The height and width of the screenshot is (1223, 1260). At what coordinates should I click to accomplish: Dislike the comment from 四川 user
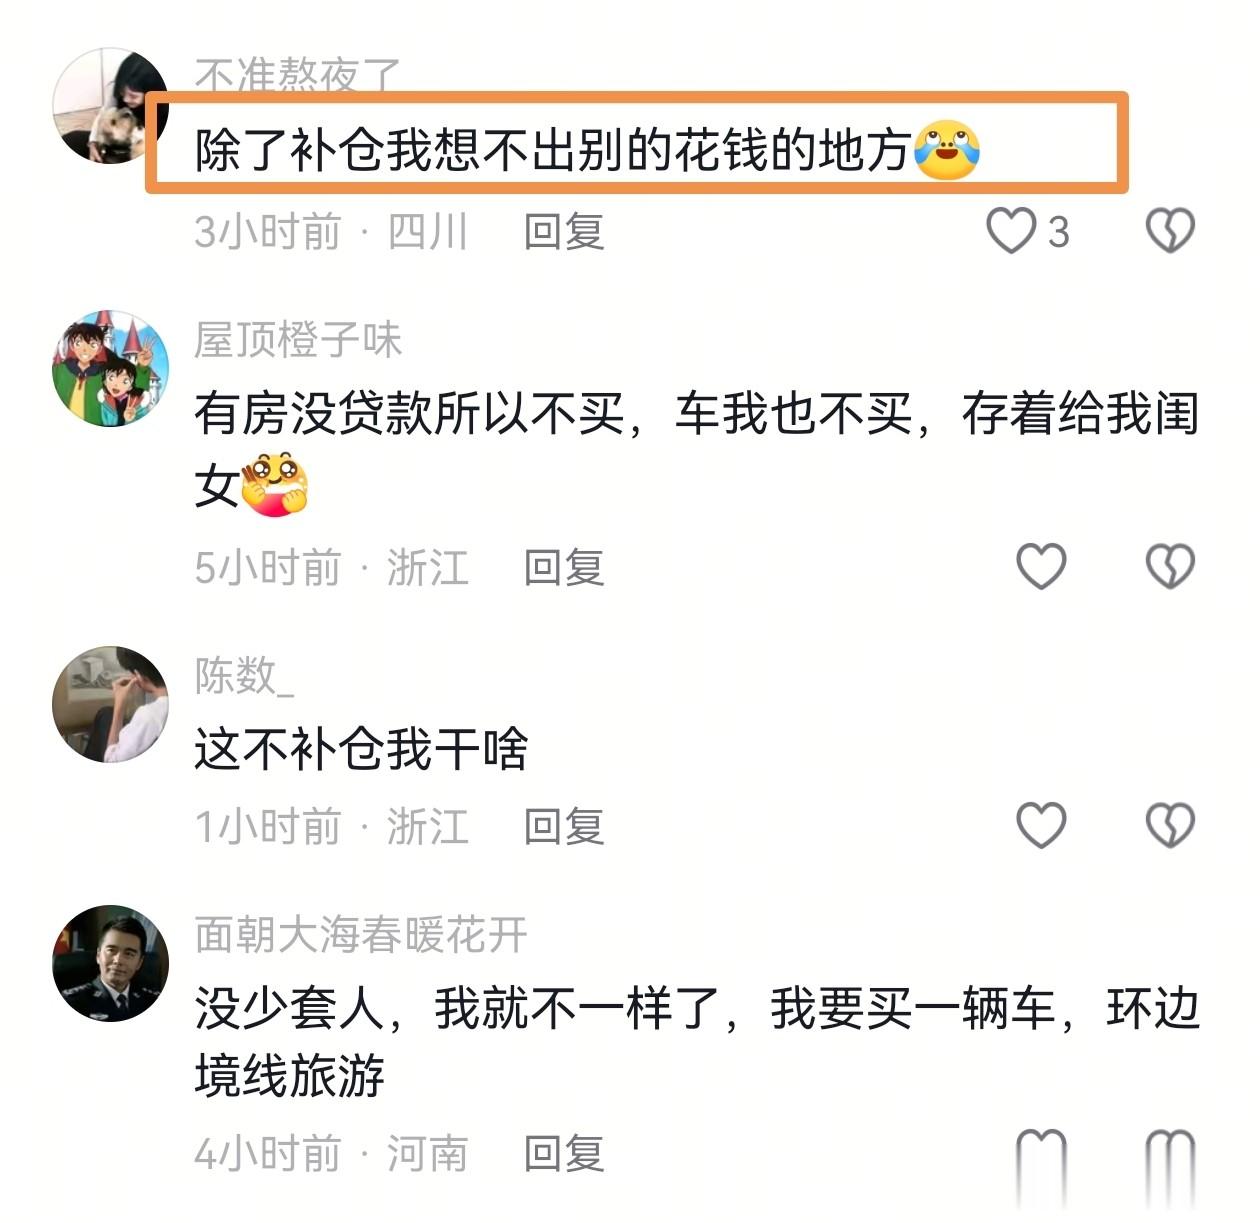point(1170,231)
